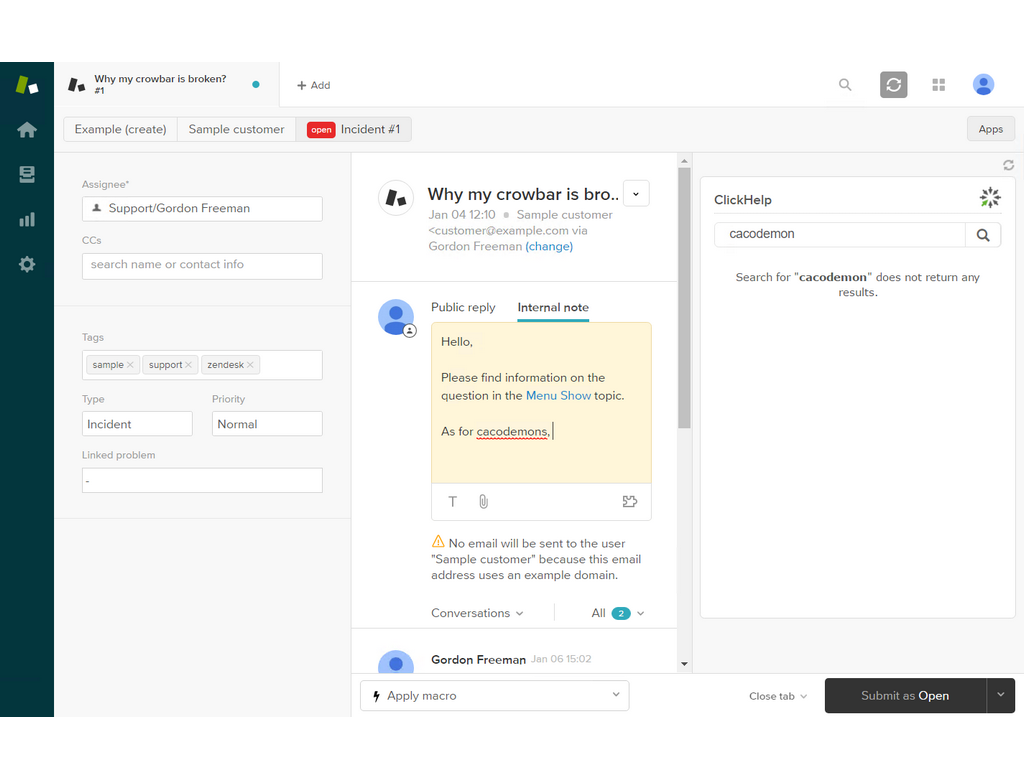Screen dimensions: 1024x768
Task: Open the Type dropdown showing Incident
Action: tap(137, 424)
